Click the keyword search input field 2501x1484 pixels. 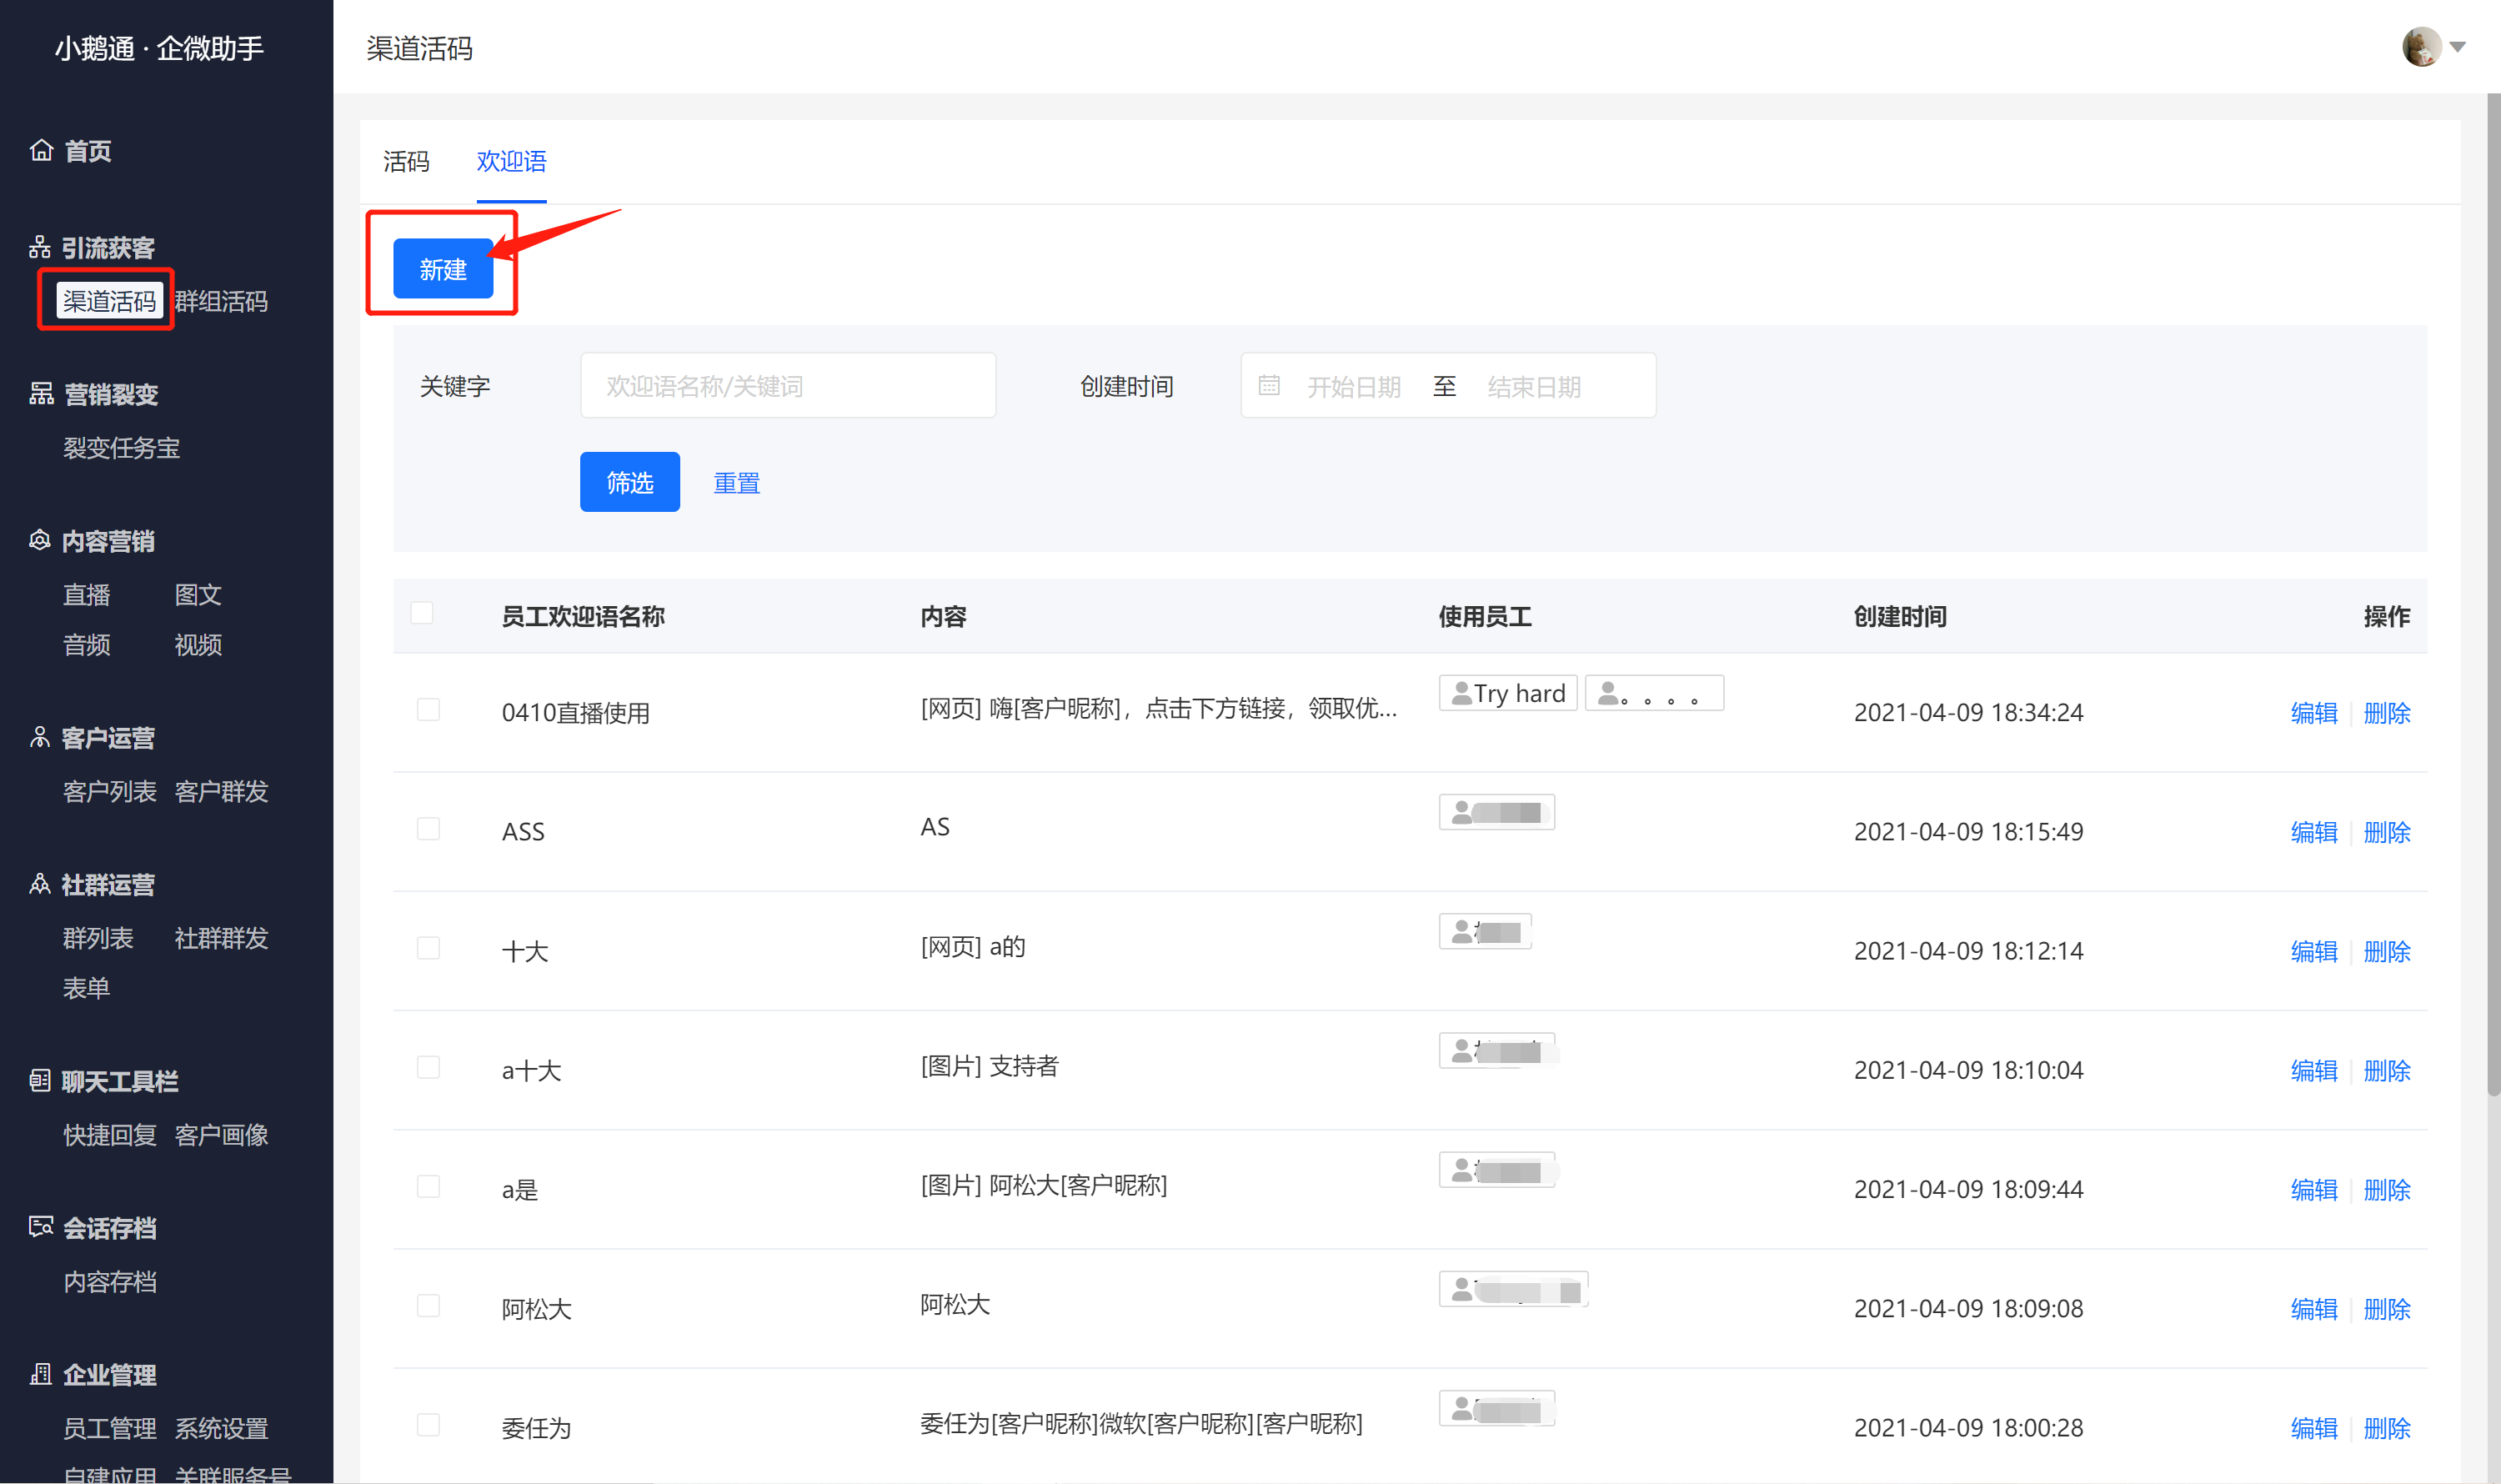(788, 385)
